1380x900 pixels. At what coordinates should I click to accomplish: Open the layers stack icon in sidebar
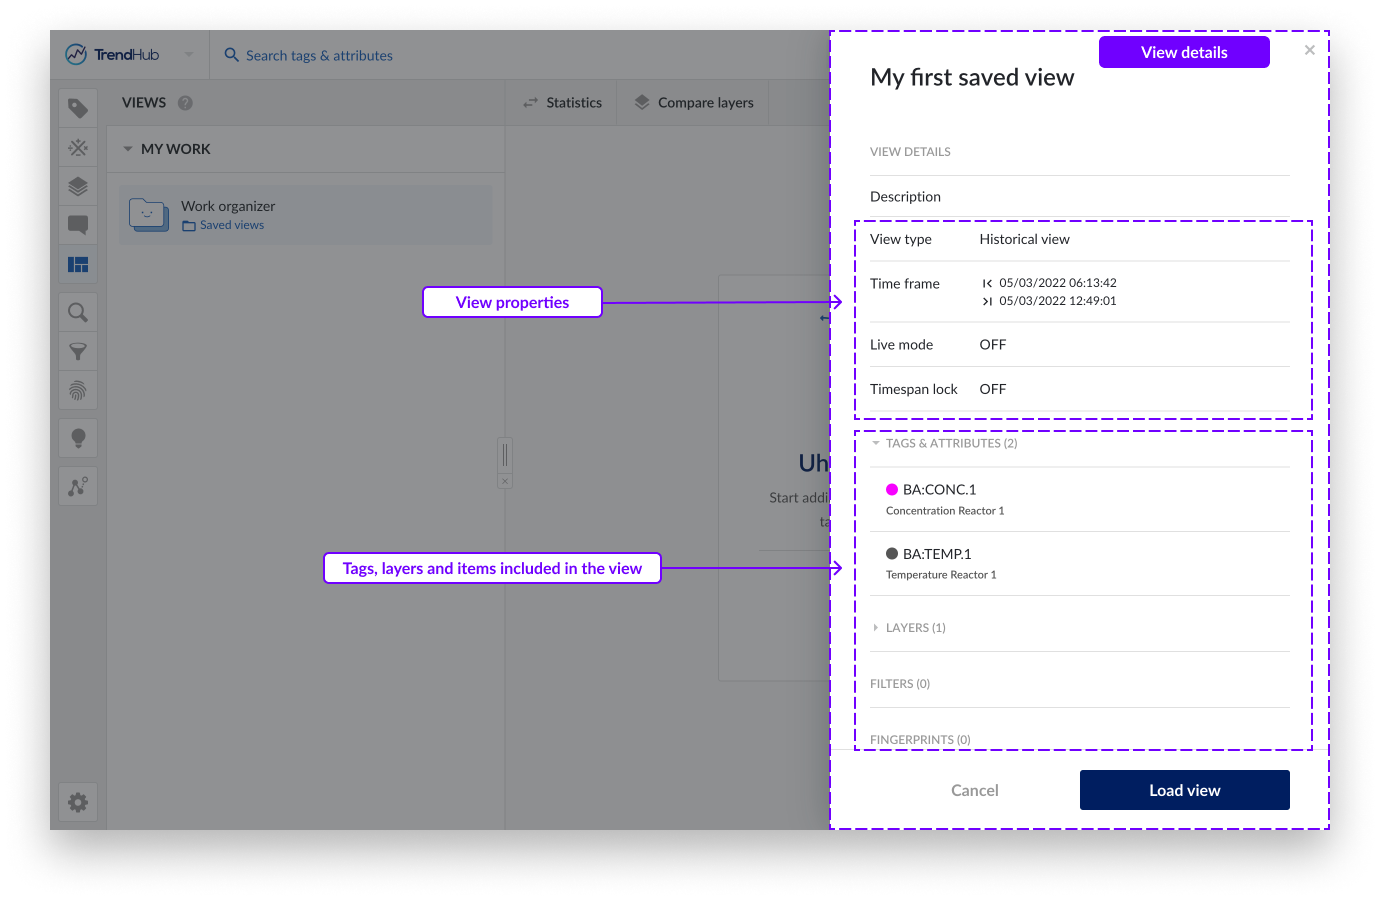click(78, 186)
